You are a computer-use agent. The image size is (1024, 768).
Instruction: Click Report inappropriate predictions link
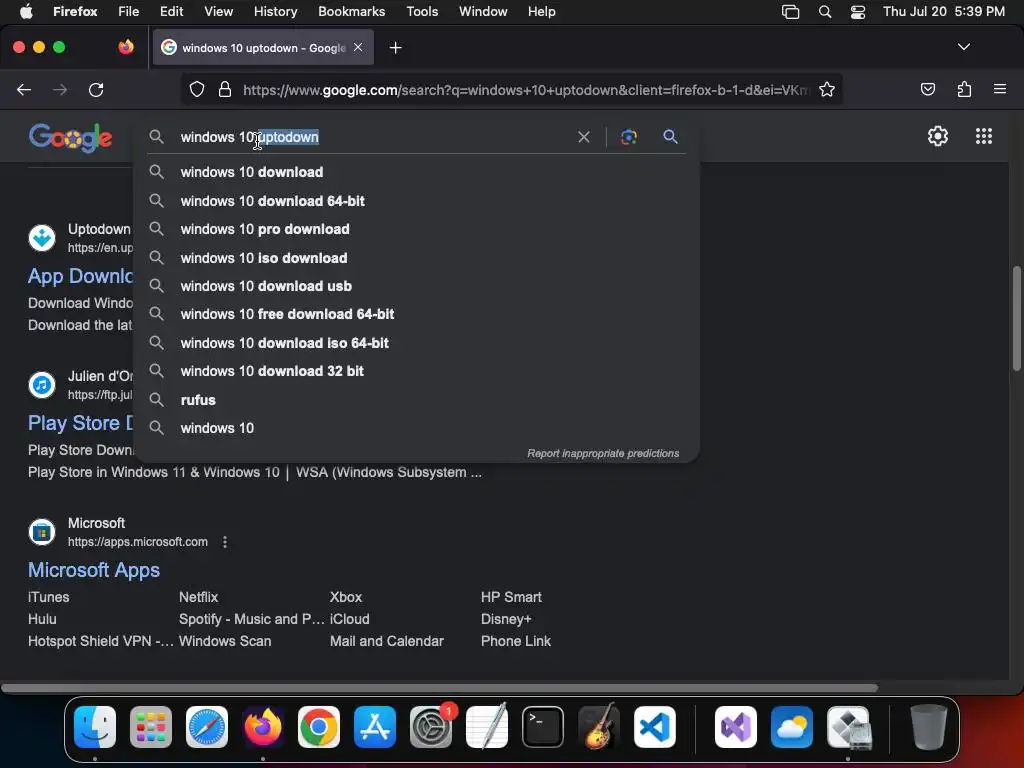tap(603, 453)
